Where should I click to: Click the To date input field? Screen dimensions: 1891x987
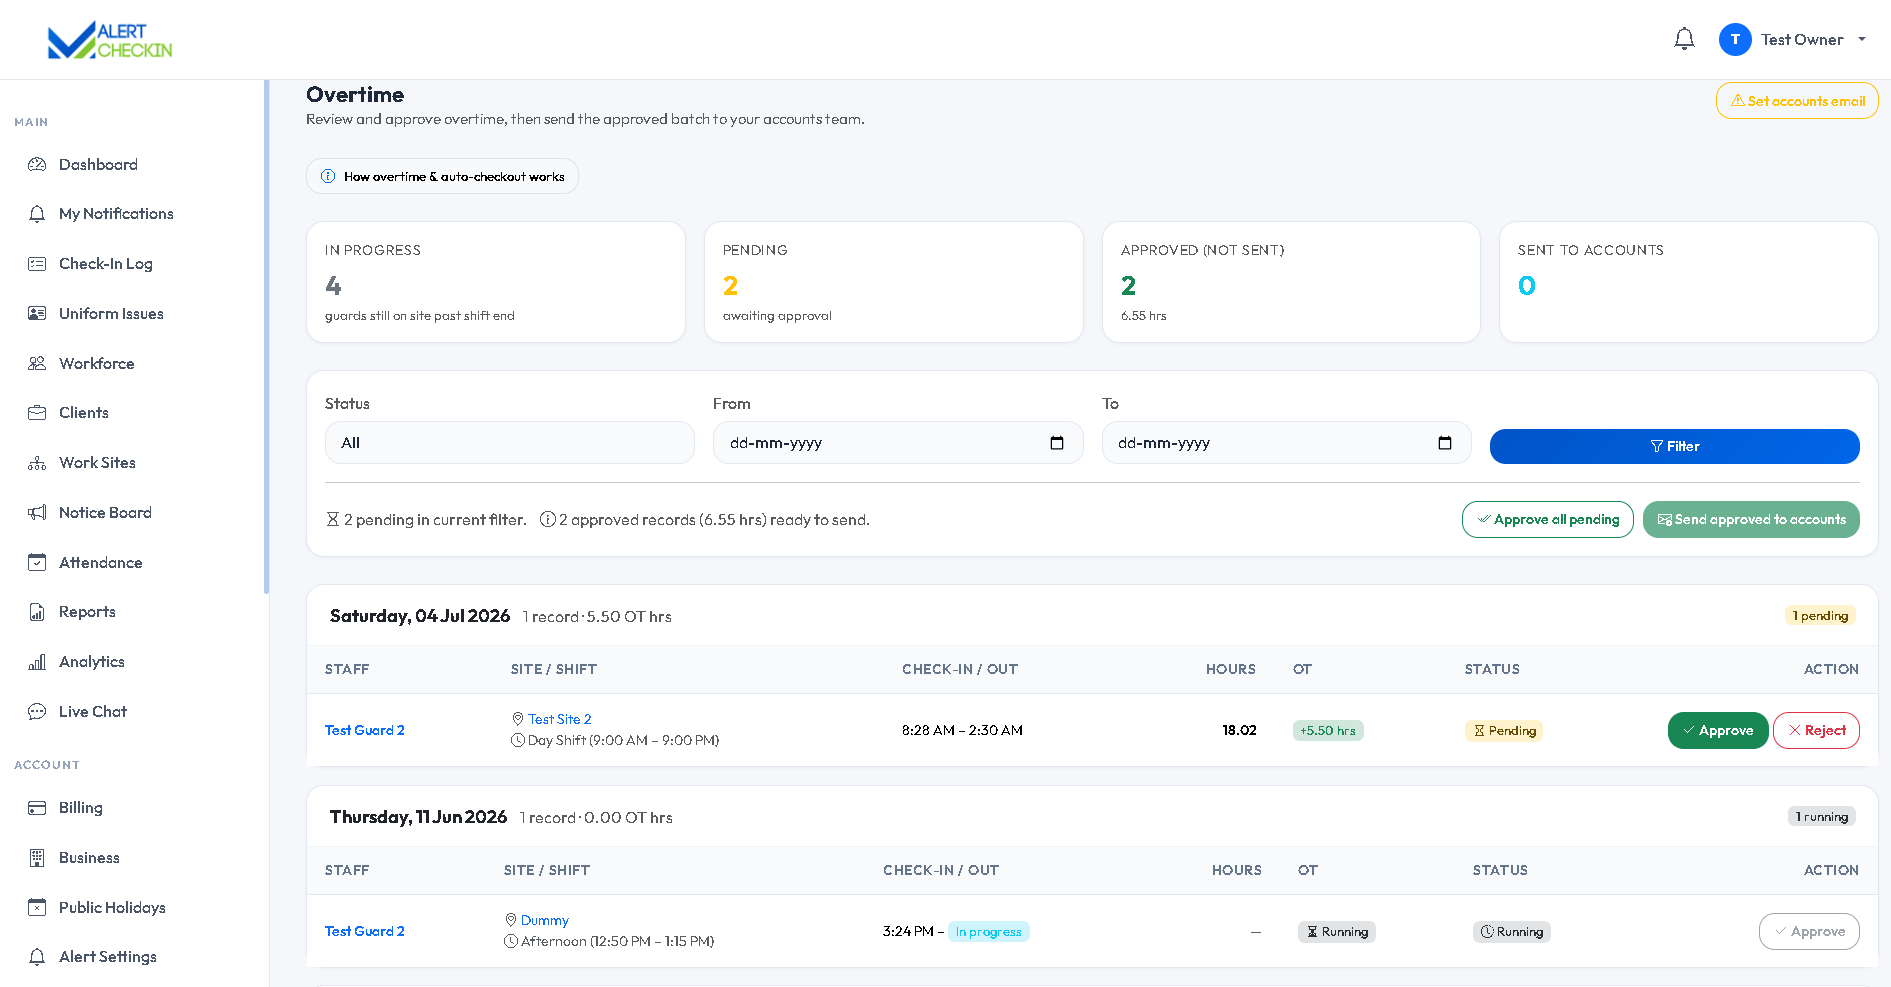[x=1286, y=442]
